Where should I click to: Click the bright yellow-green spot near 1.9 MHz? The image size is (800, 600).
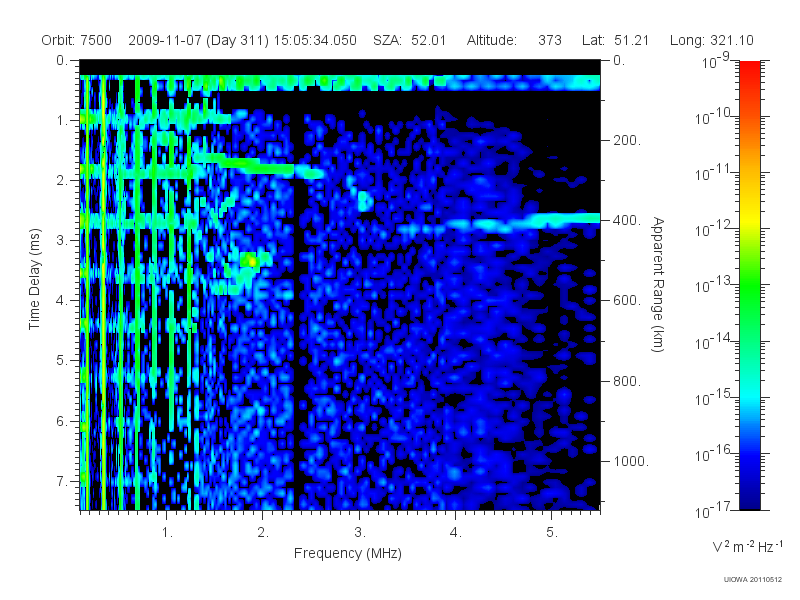(250, 261)
